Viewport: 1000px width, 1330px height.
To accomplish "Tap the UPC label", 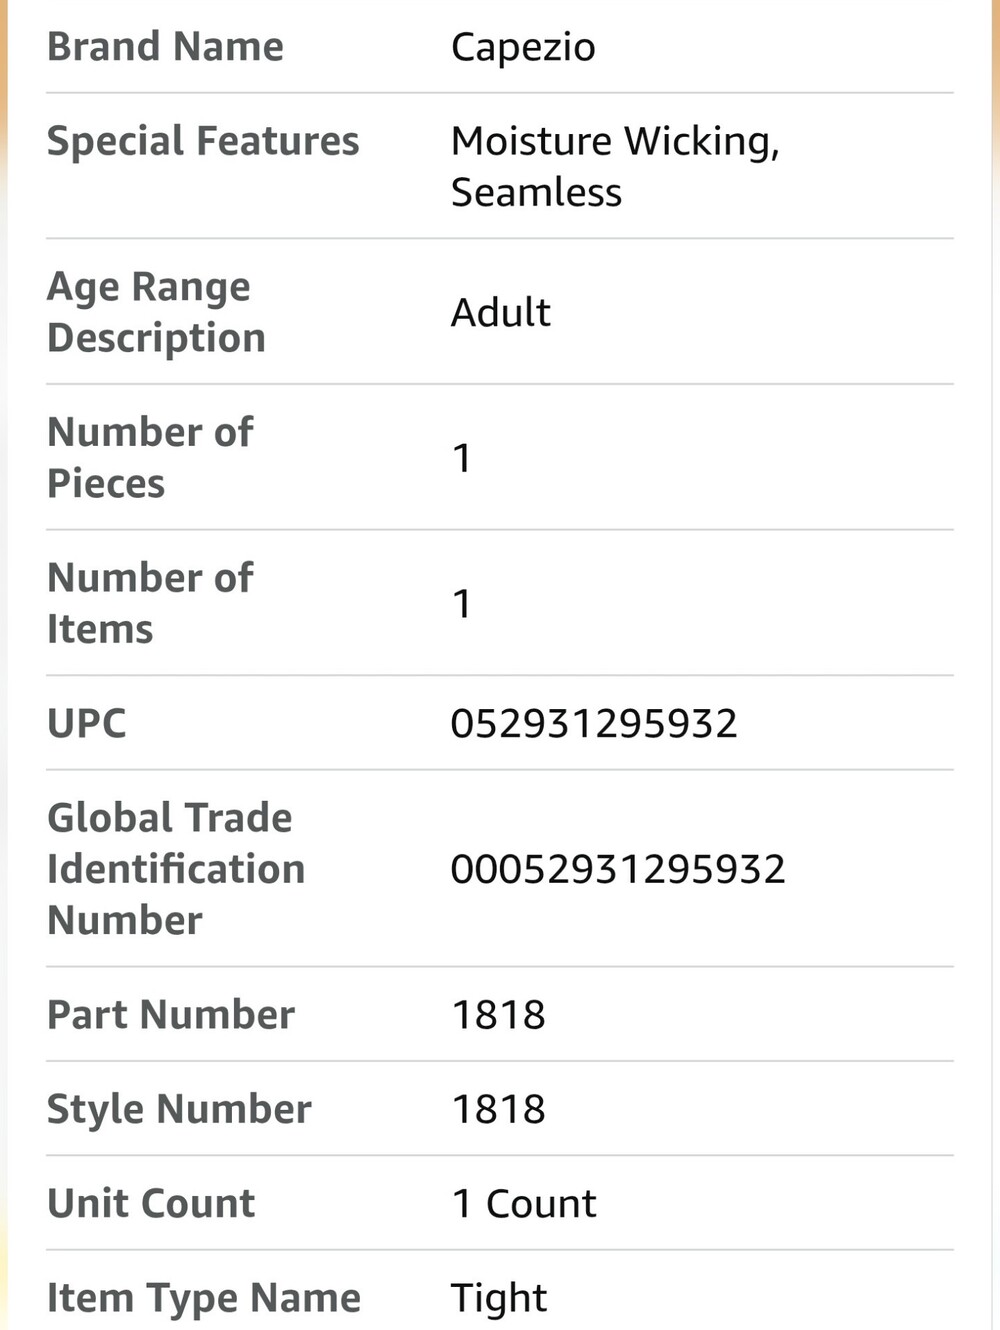I will click(87, 723).
